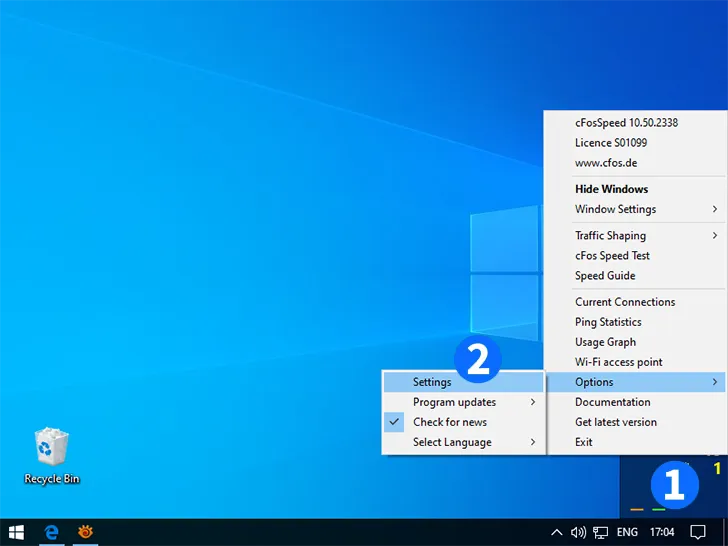
Task: Expand the Options submenu
Action: 636,382
